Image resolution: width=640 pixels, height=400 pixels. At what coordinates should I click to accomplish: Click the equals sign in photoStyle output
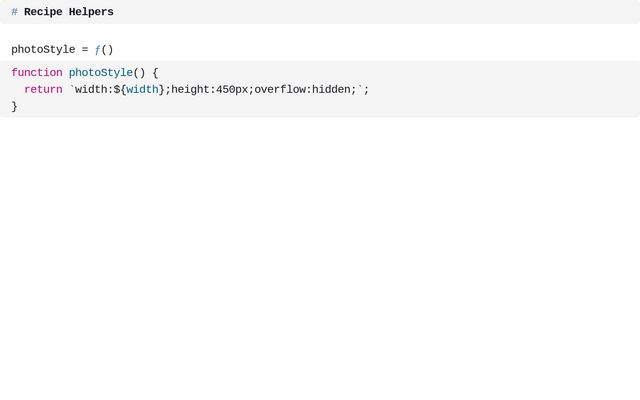pos(84,50)
